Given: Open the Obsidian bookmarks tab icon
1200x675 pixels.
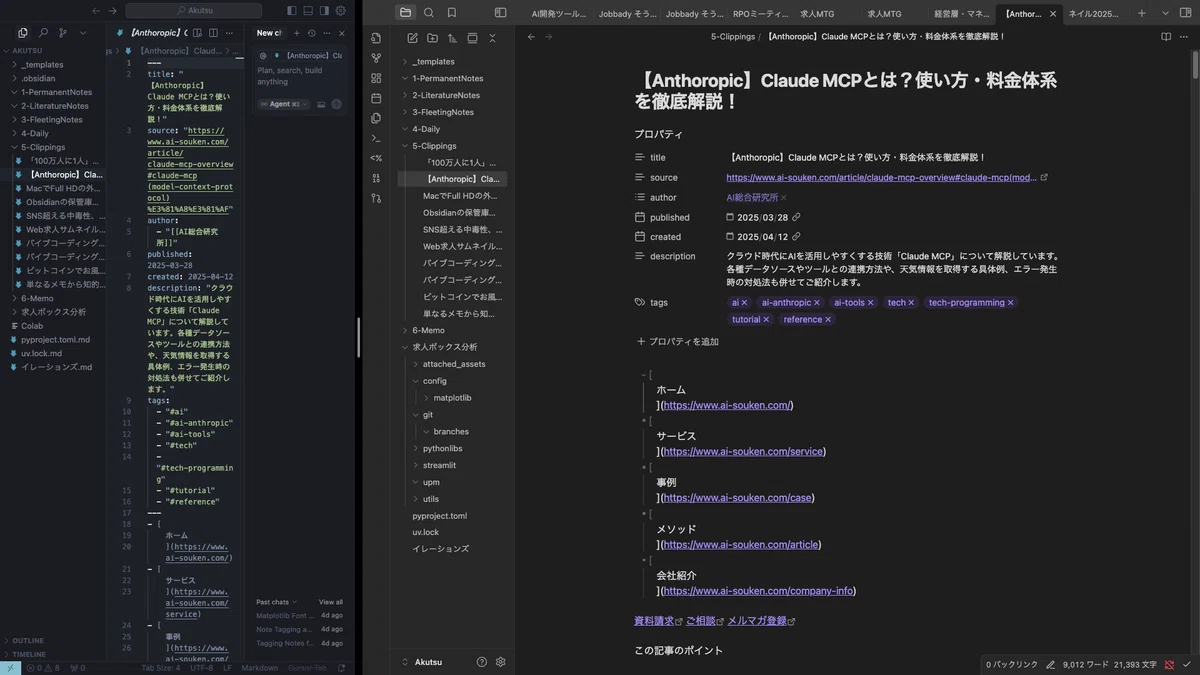Looking at the screenshot, I should pyautogui.click(x=452, y=13).
